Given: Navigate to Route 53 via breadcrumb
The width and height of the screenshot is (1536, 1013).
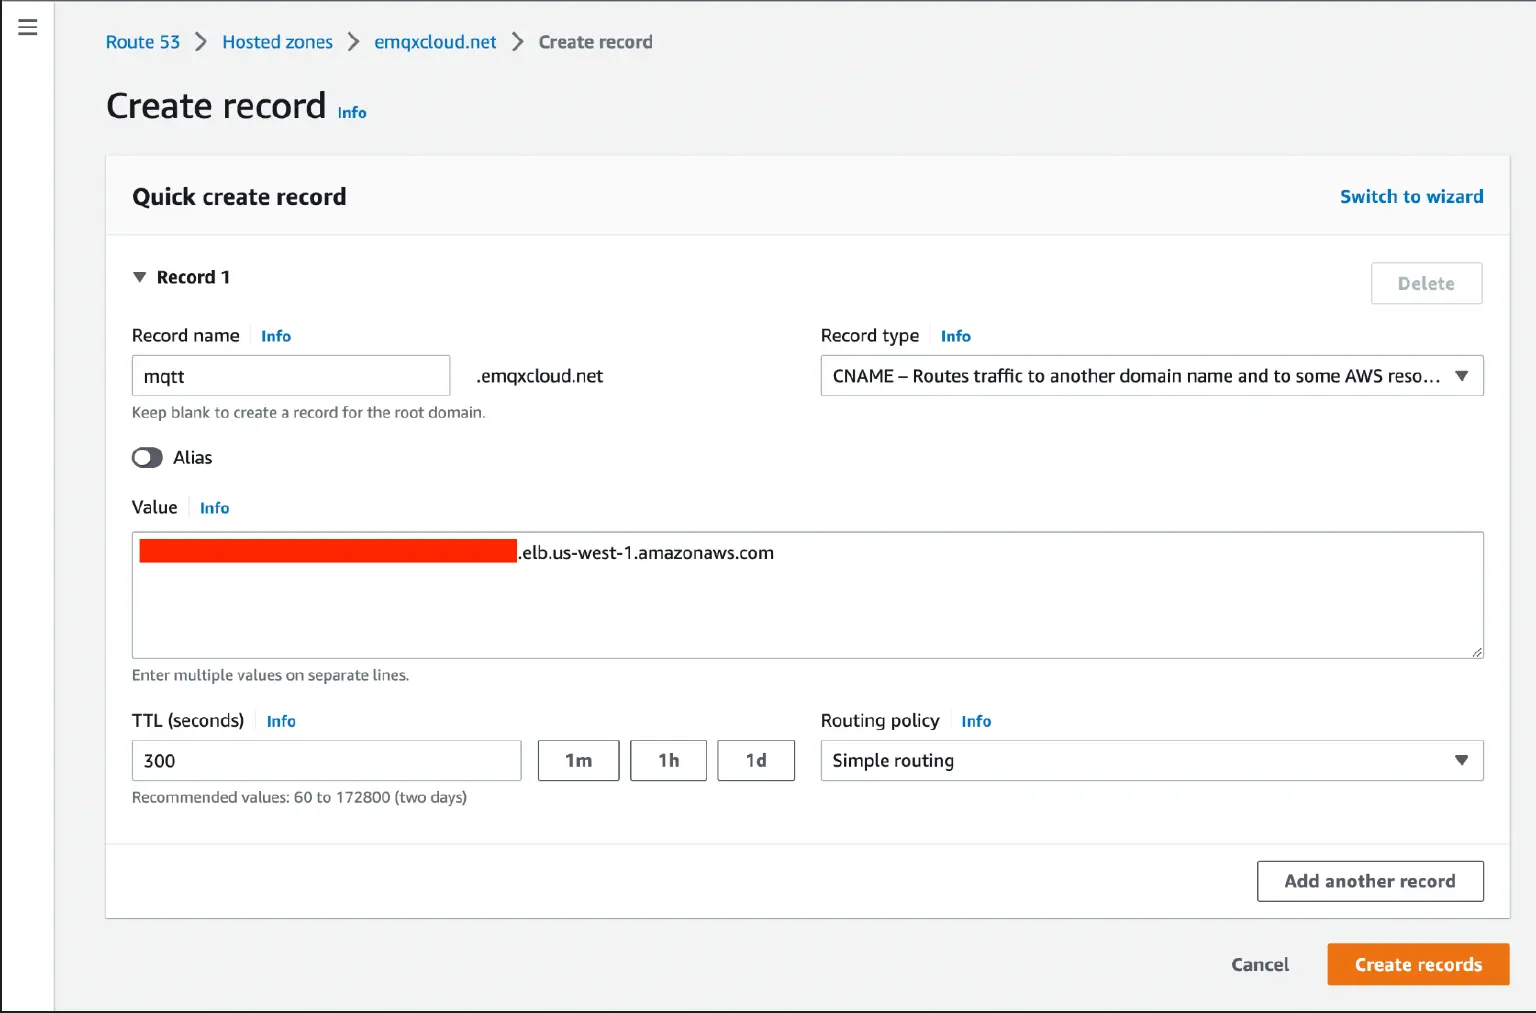Looking at the screenshot, I should pyautogui.click(x=142, y=42).
